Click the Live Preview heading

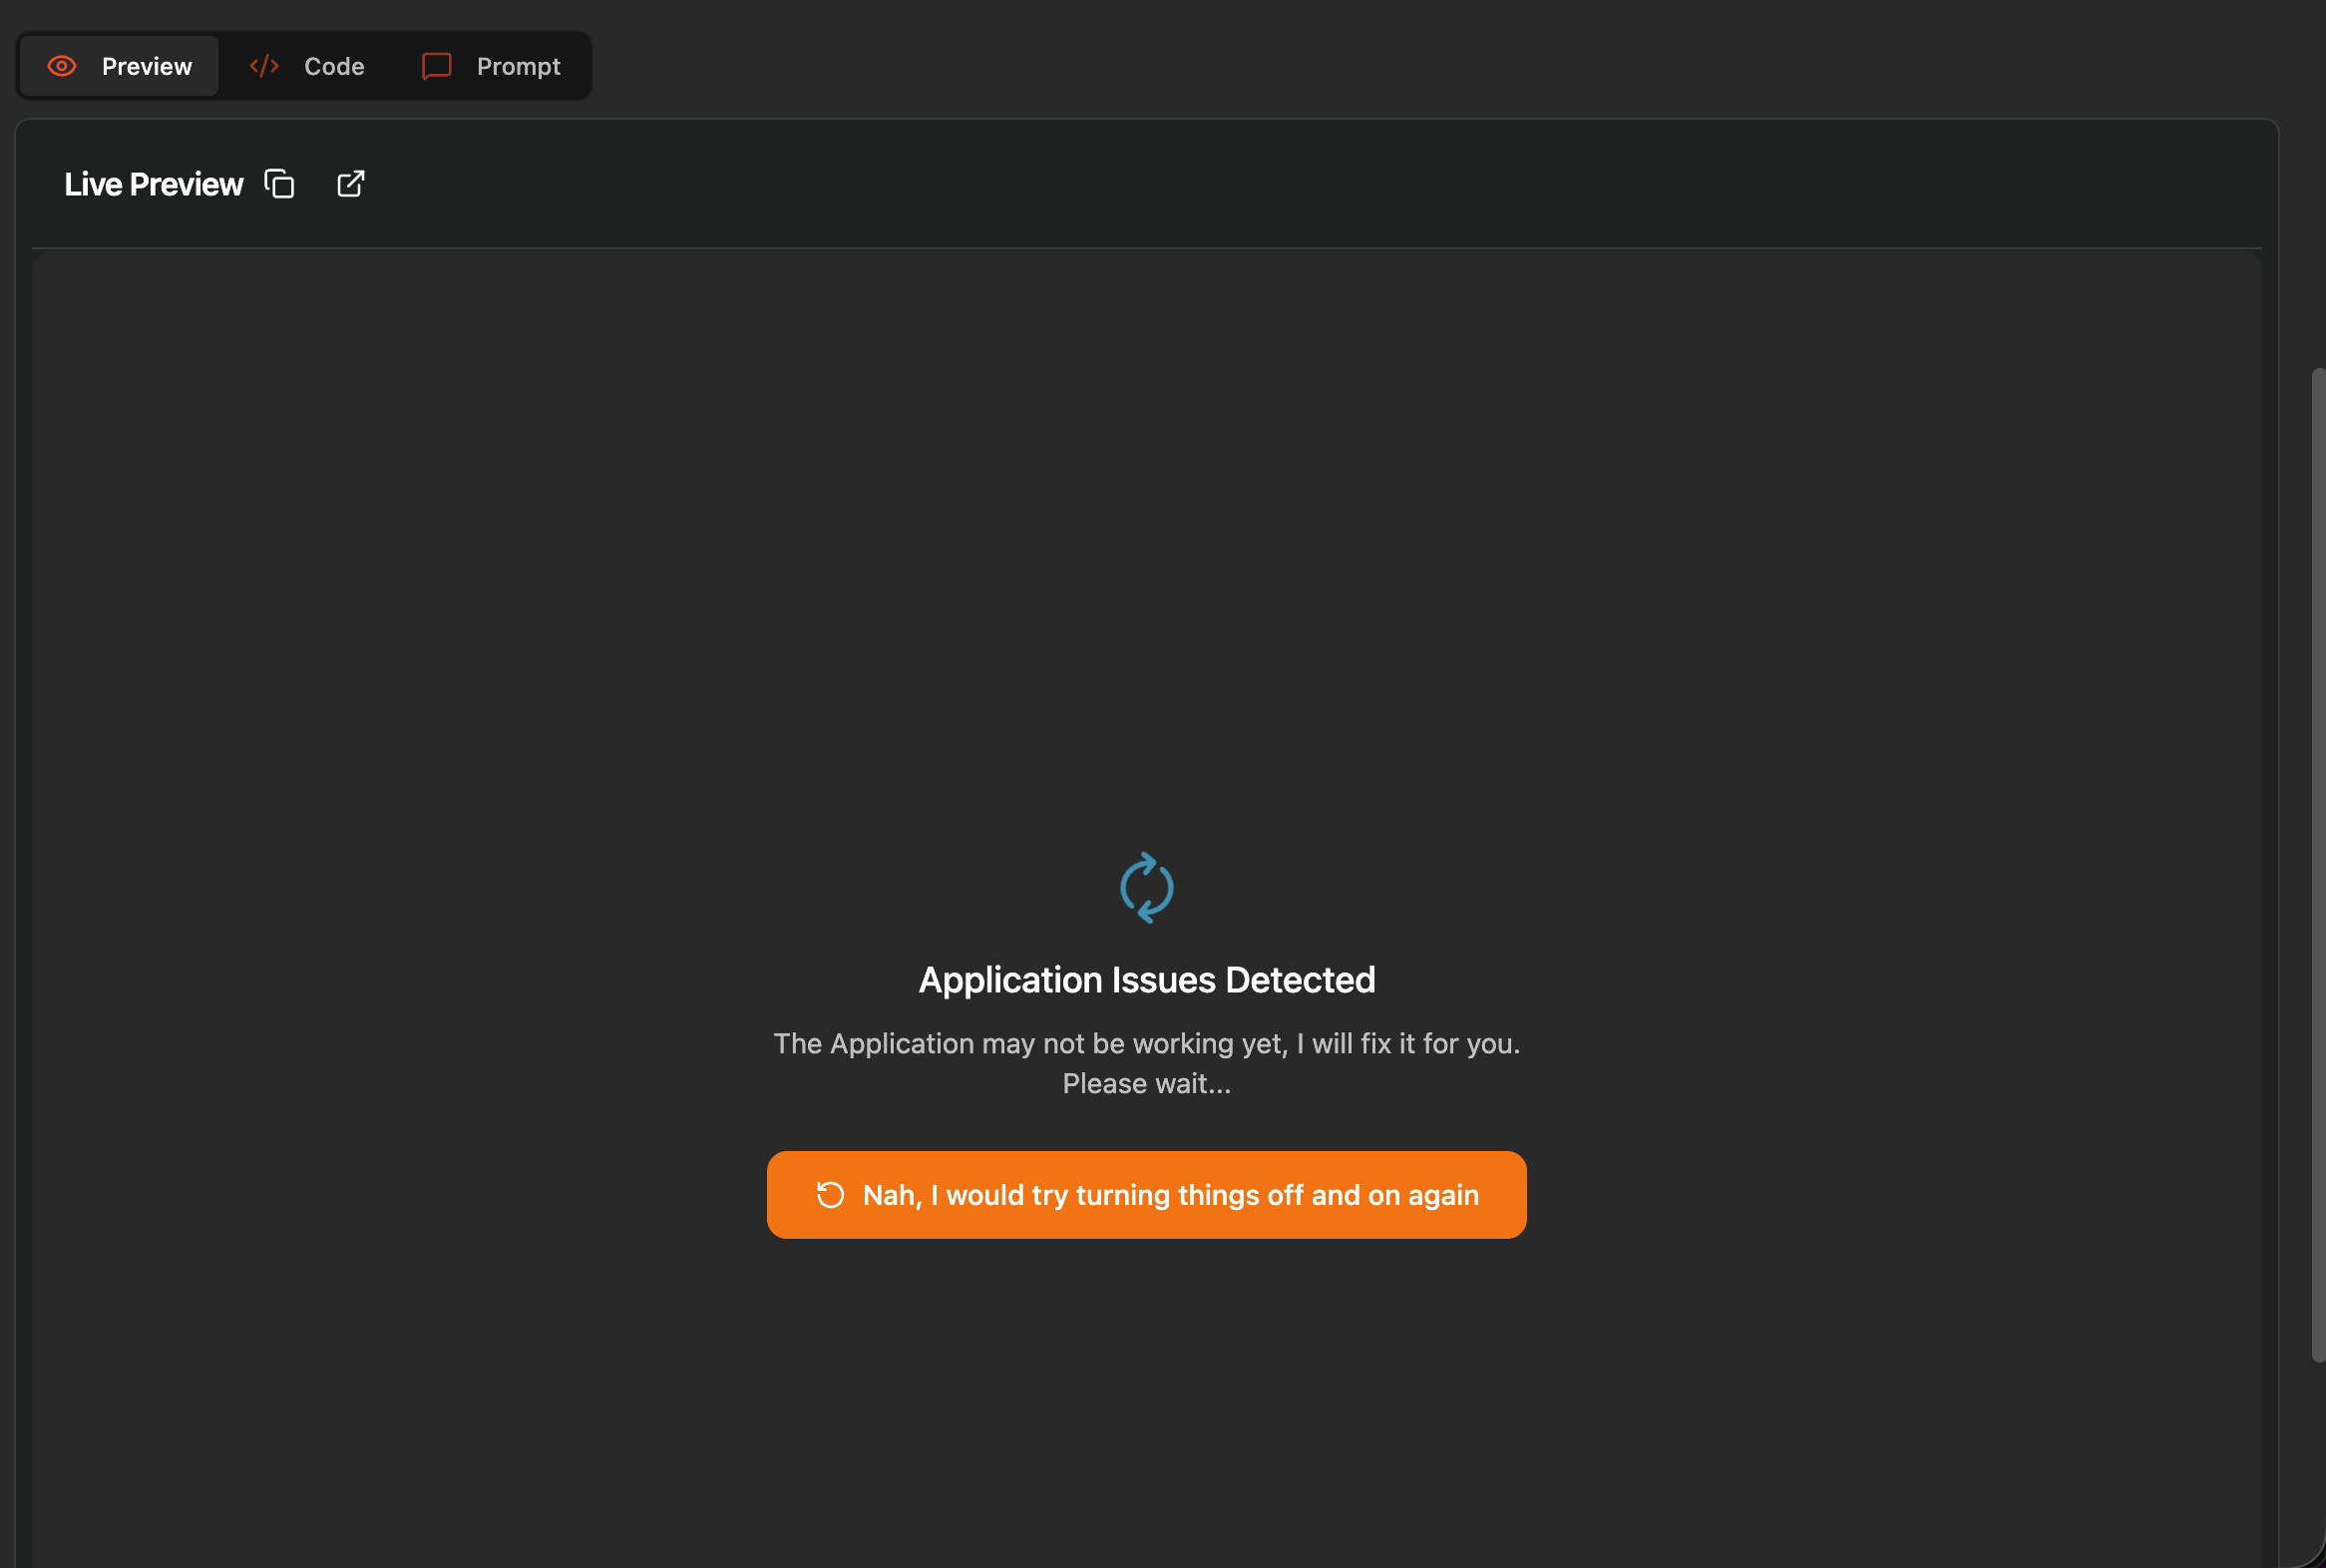pyautogui.click(x=153, y=184)
